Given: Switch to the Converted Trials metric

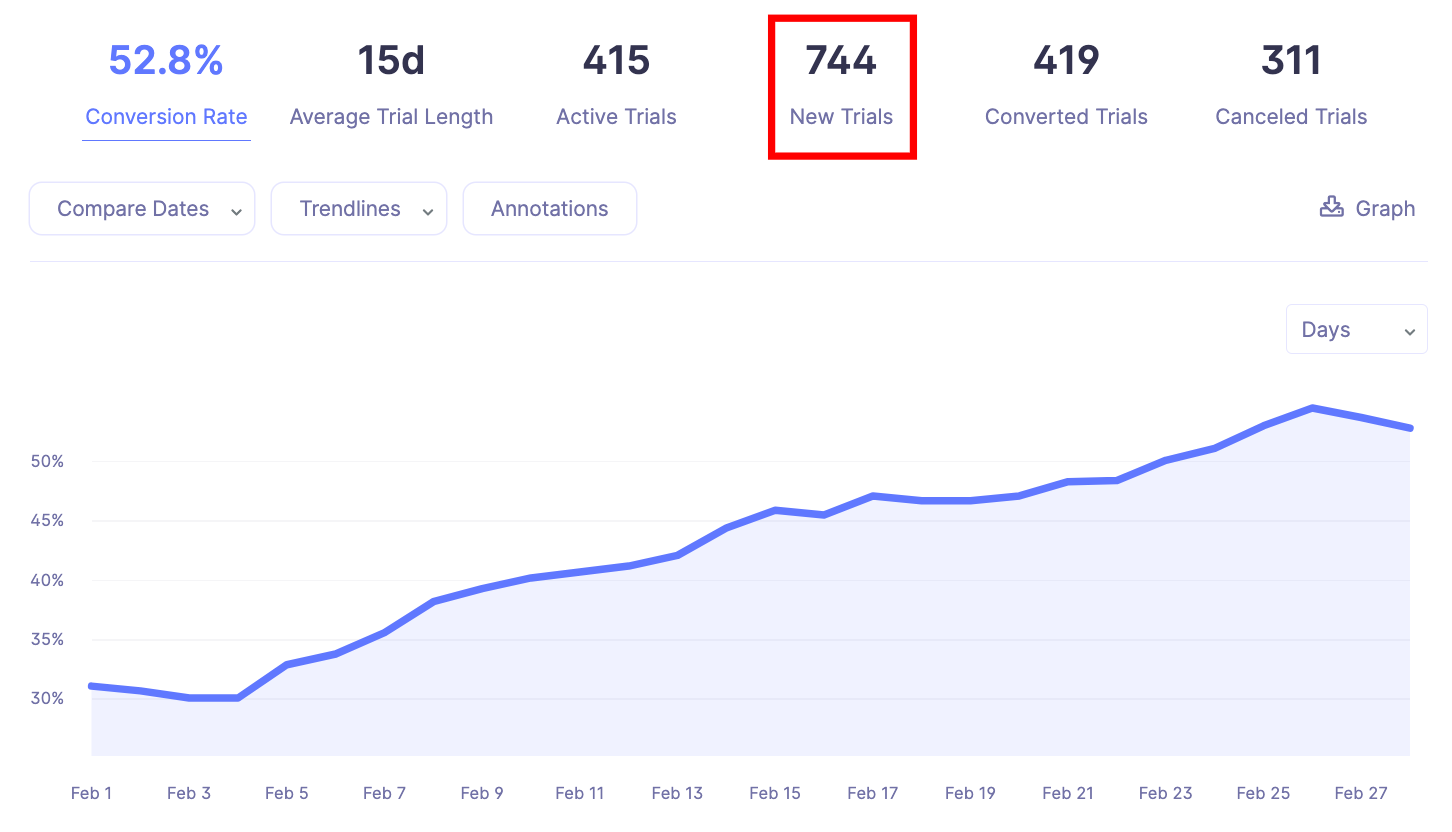Looking at the screenshot, I should [x=1066, y=117].
